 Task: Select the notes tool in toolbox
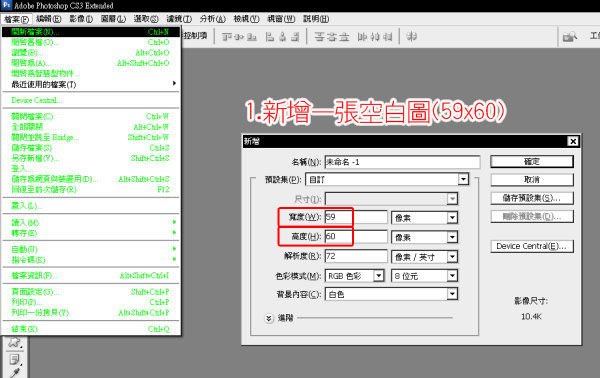pos(15,359)
